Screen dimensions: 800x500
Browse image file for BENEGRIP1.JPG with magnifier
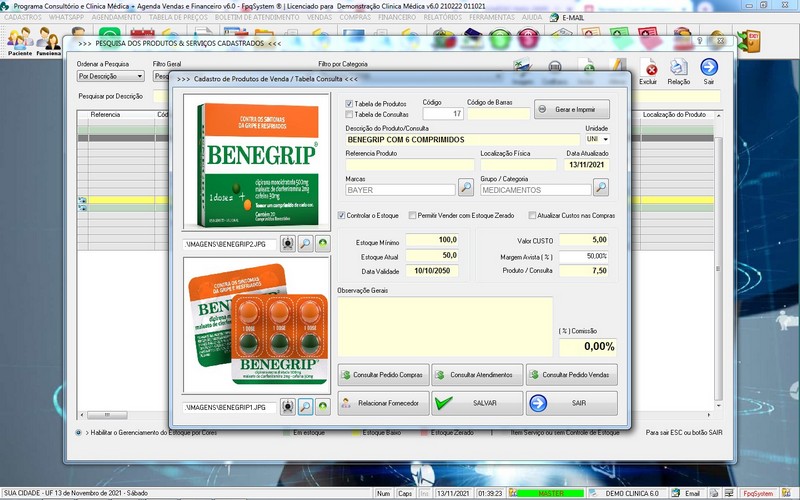305,407
